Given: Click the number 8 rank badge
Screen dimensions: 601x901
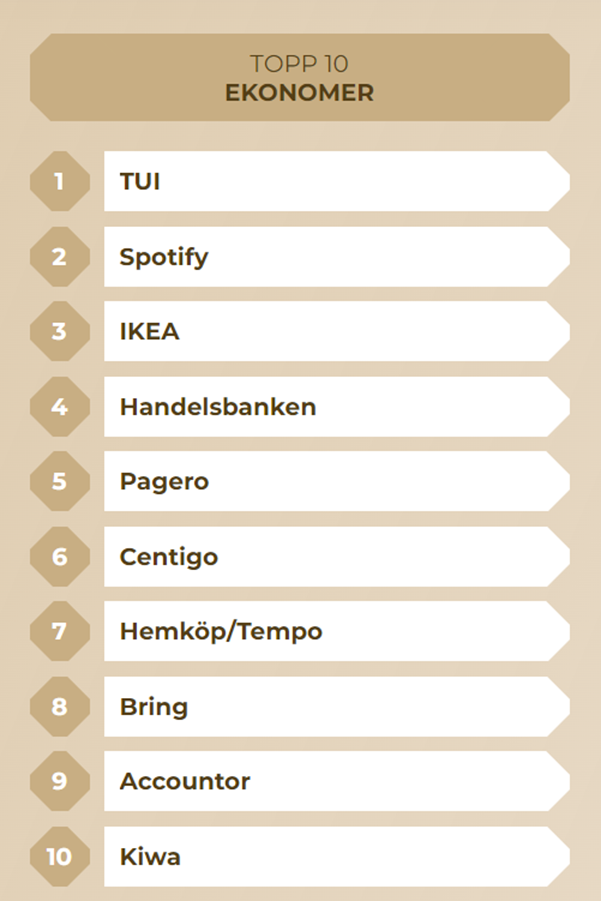Looking at the screenshot, I should tap(60, 707).
